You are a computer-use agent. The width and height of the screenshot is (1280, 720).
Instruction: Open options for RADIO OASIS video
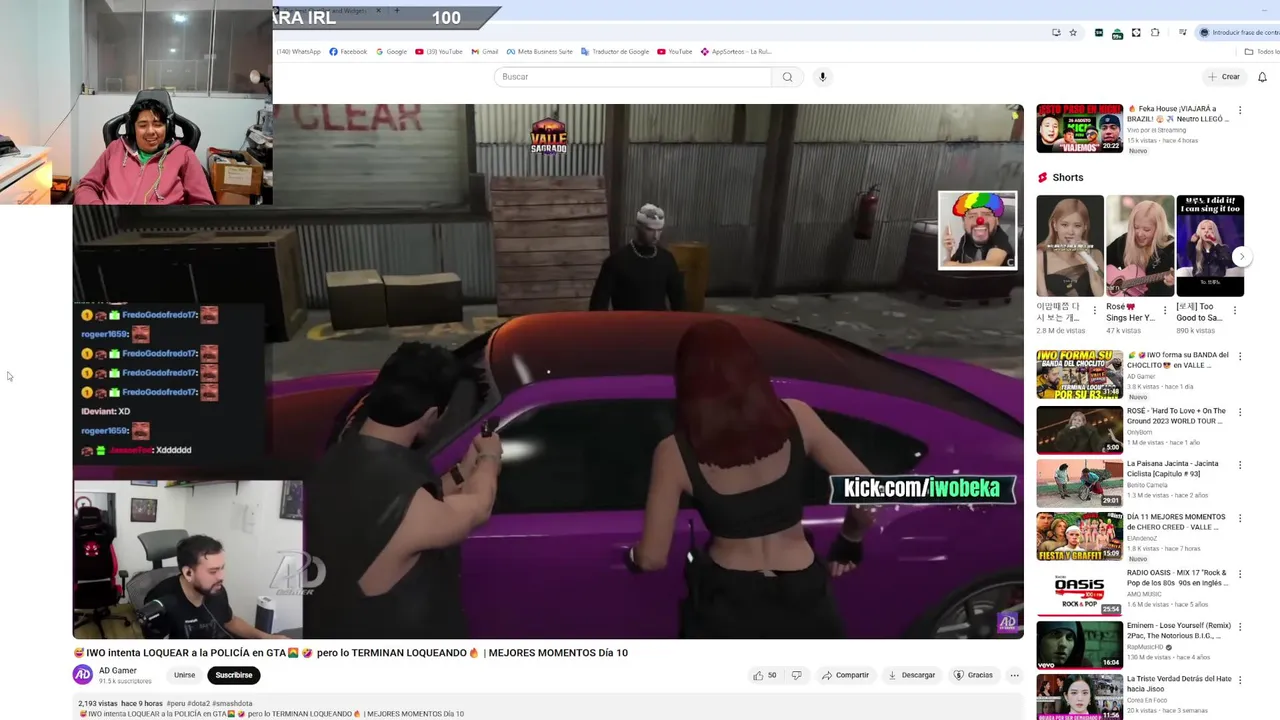pyautogui.click(x=1240, y=573)
